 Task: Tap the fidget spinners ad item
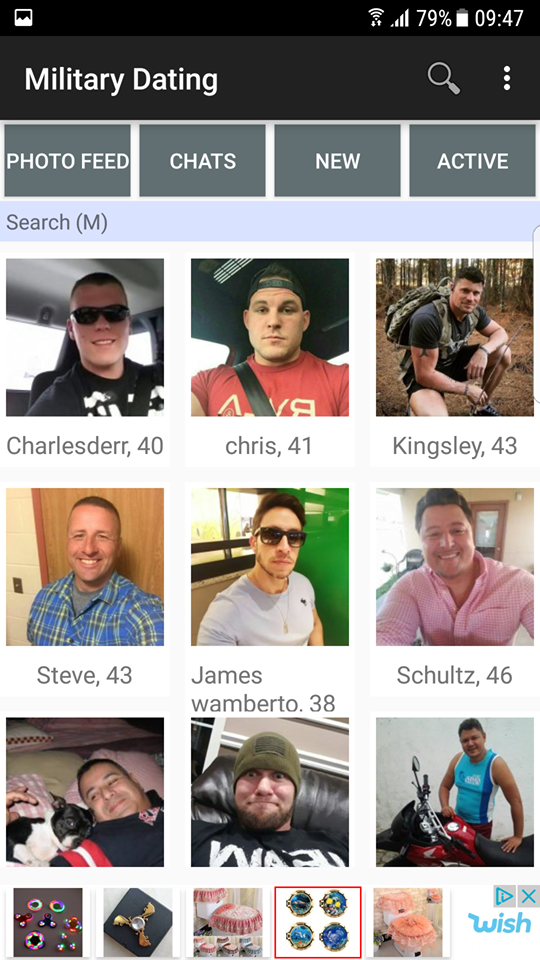[48, 923]
